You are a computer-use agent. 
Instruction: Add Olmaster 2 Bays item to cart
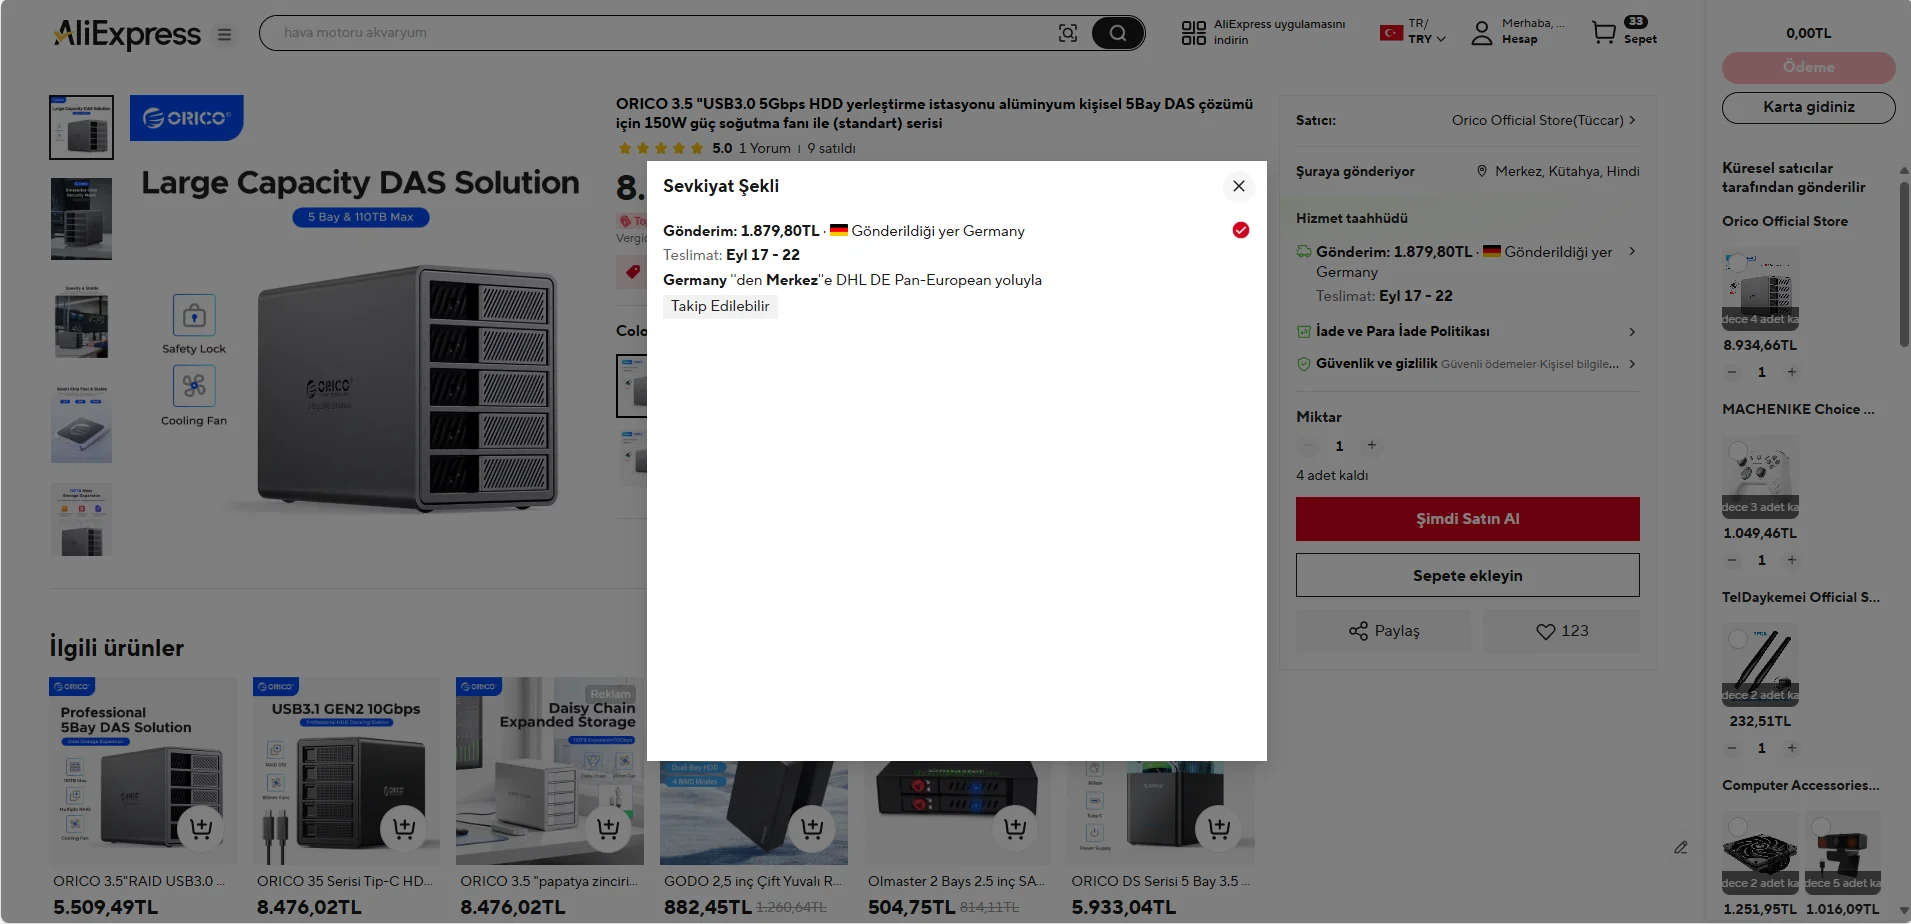(1015, 828)
